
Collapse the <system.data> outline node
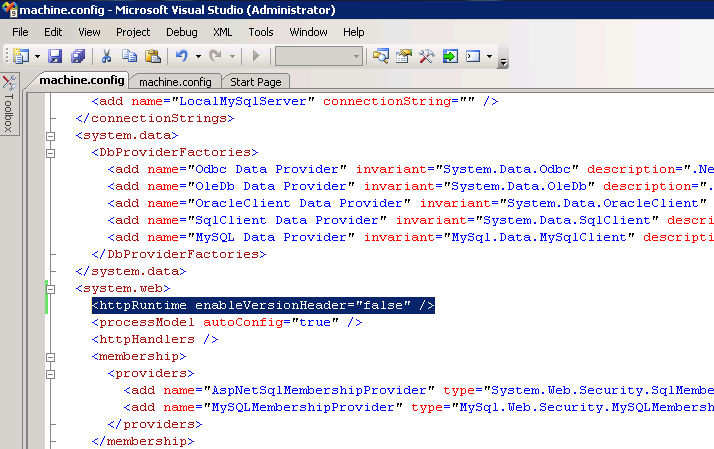[51, 136]
